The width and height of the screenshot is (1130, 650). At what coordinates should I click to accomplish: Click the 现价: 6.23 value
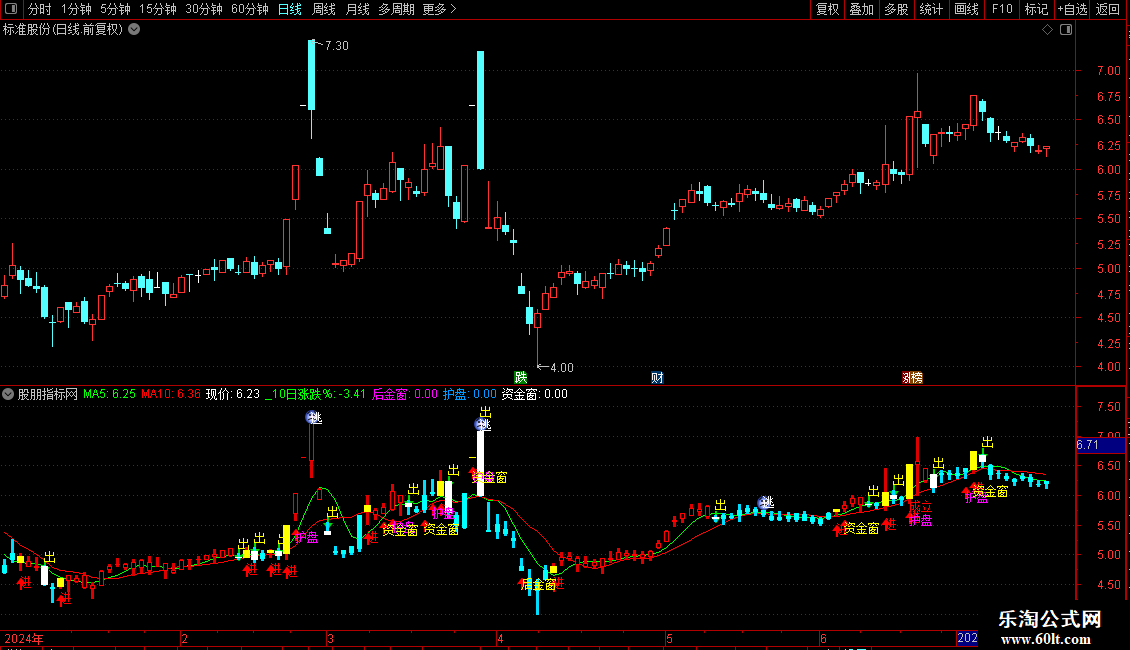point(232,394)
